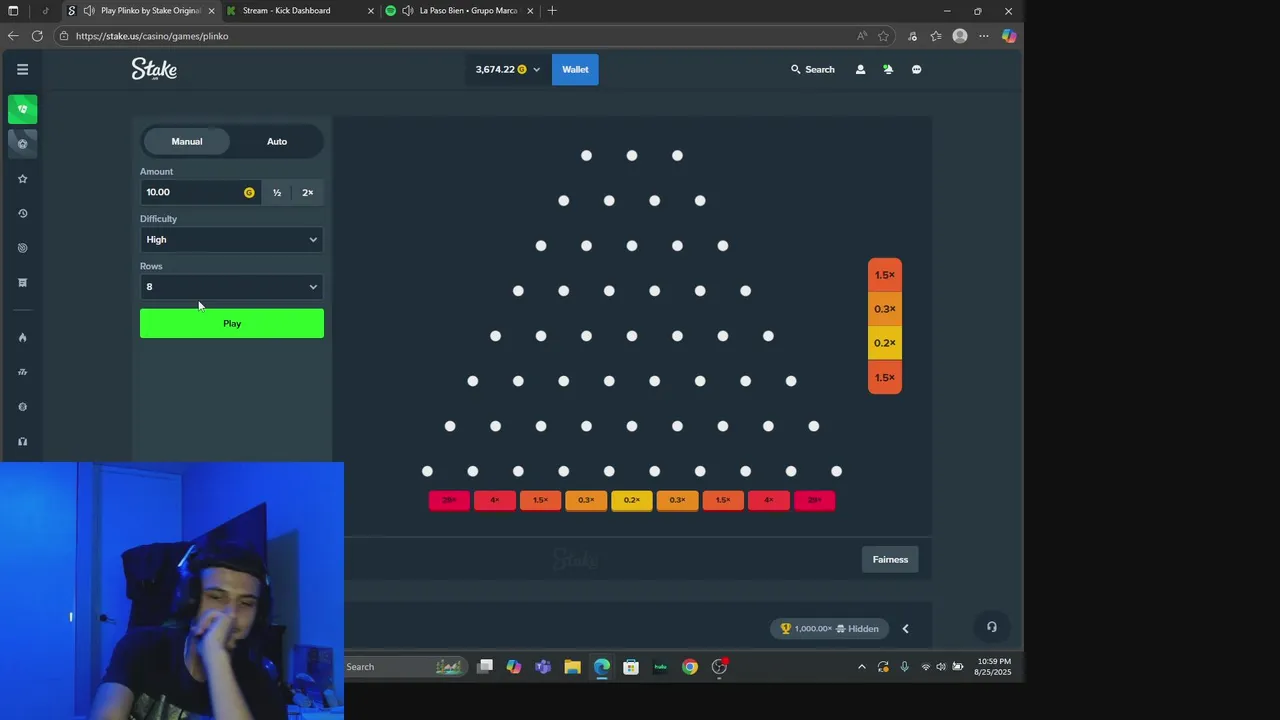The height and width of the screenshot is (720, 1280).
Task: Click the flame icon in sidebar
Action: [x=22, y=337]
